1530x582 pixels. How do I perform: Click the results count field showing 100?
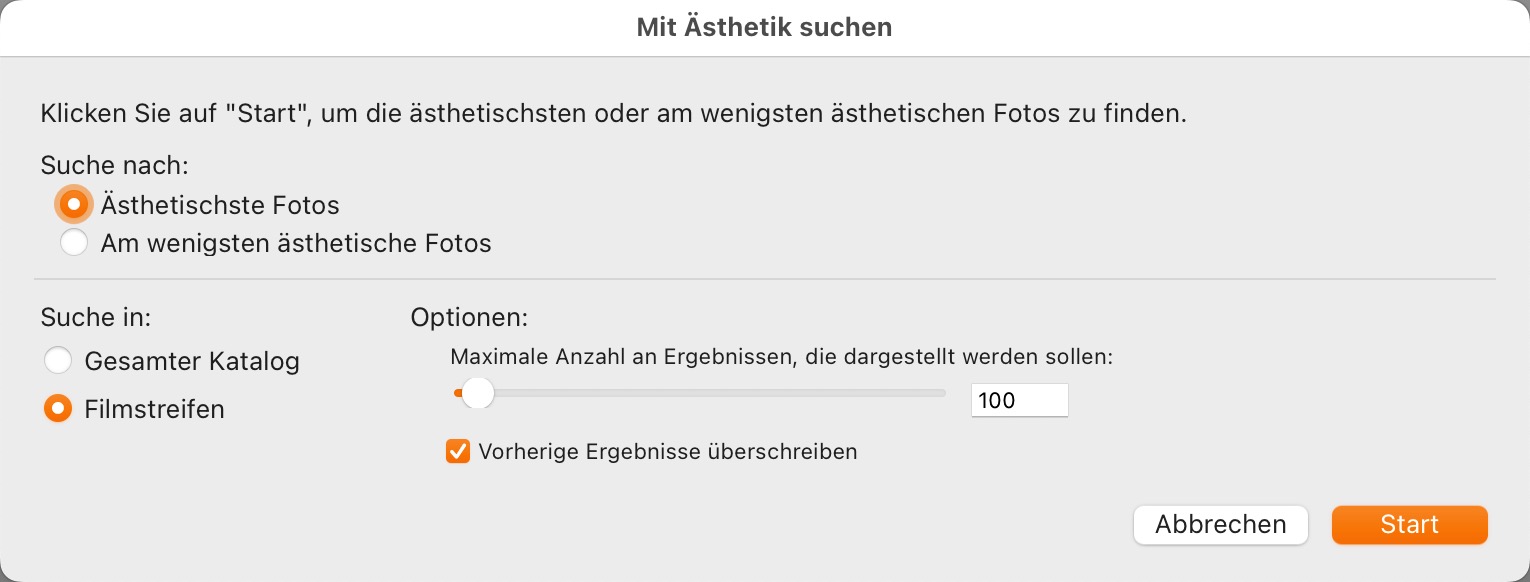1018,401
